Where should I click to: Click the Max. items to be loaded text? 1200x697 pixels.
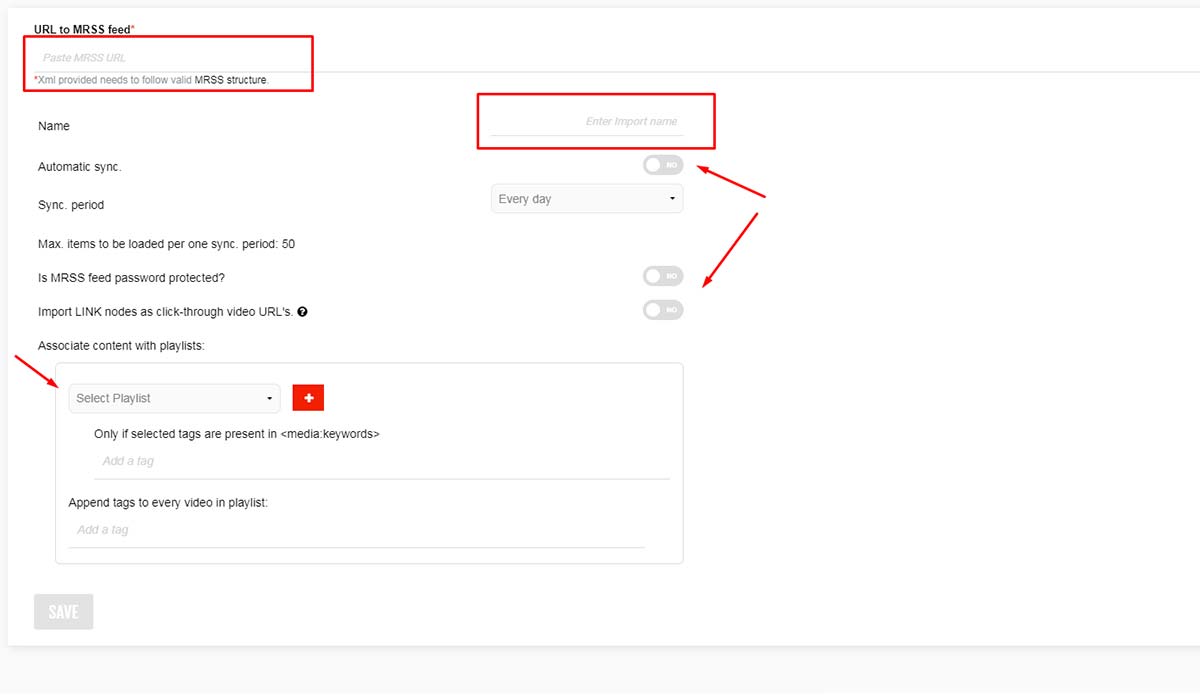166,244
